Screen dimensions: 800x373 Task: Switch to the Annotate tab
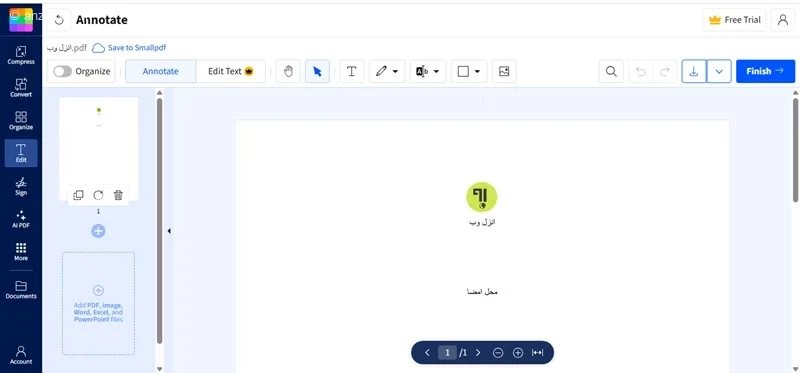[160, 71]
